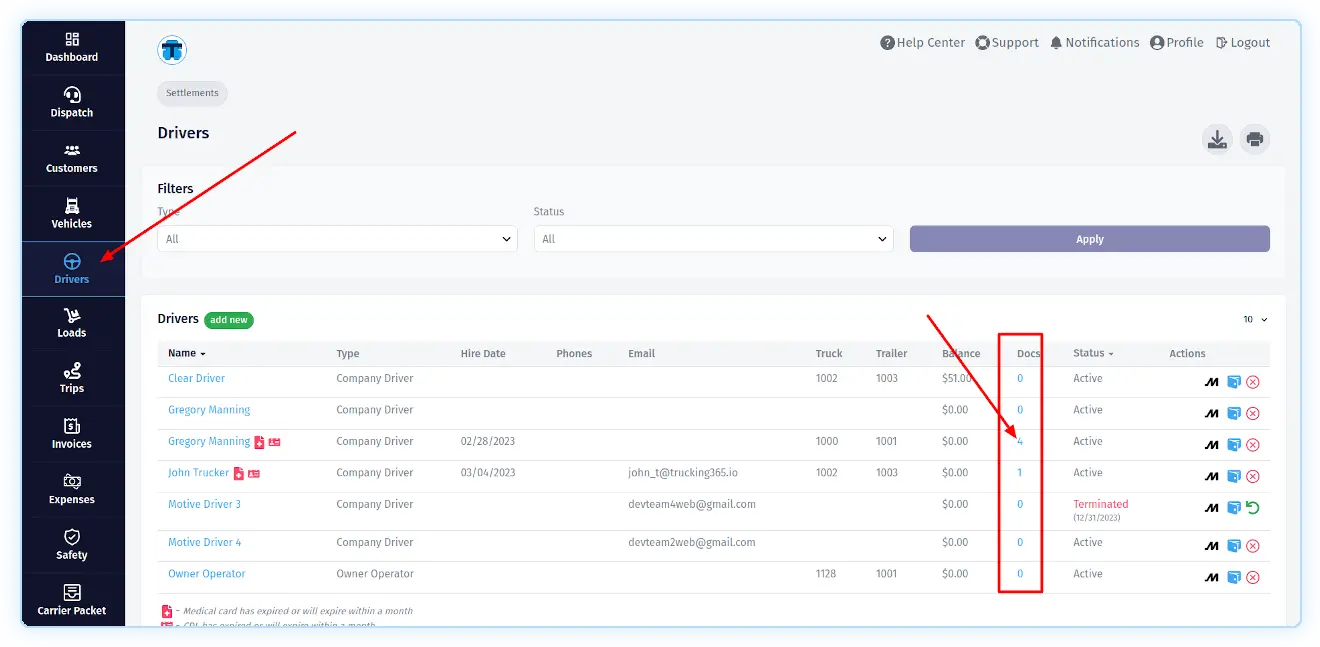Sort the table by Status column header

pyautogui.click(x=1092, y=353)
